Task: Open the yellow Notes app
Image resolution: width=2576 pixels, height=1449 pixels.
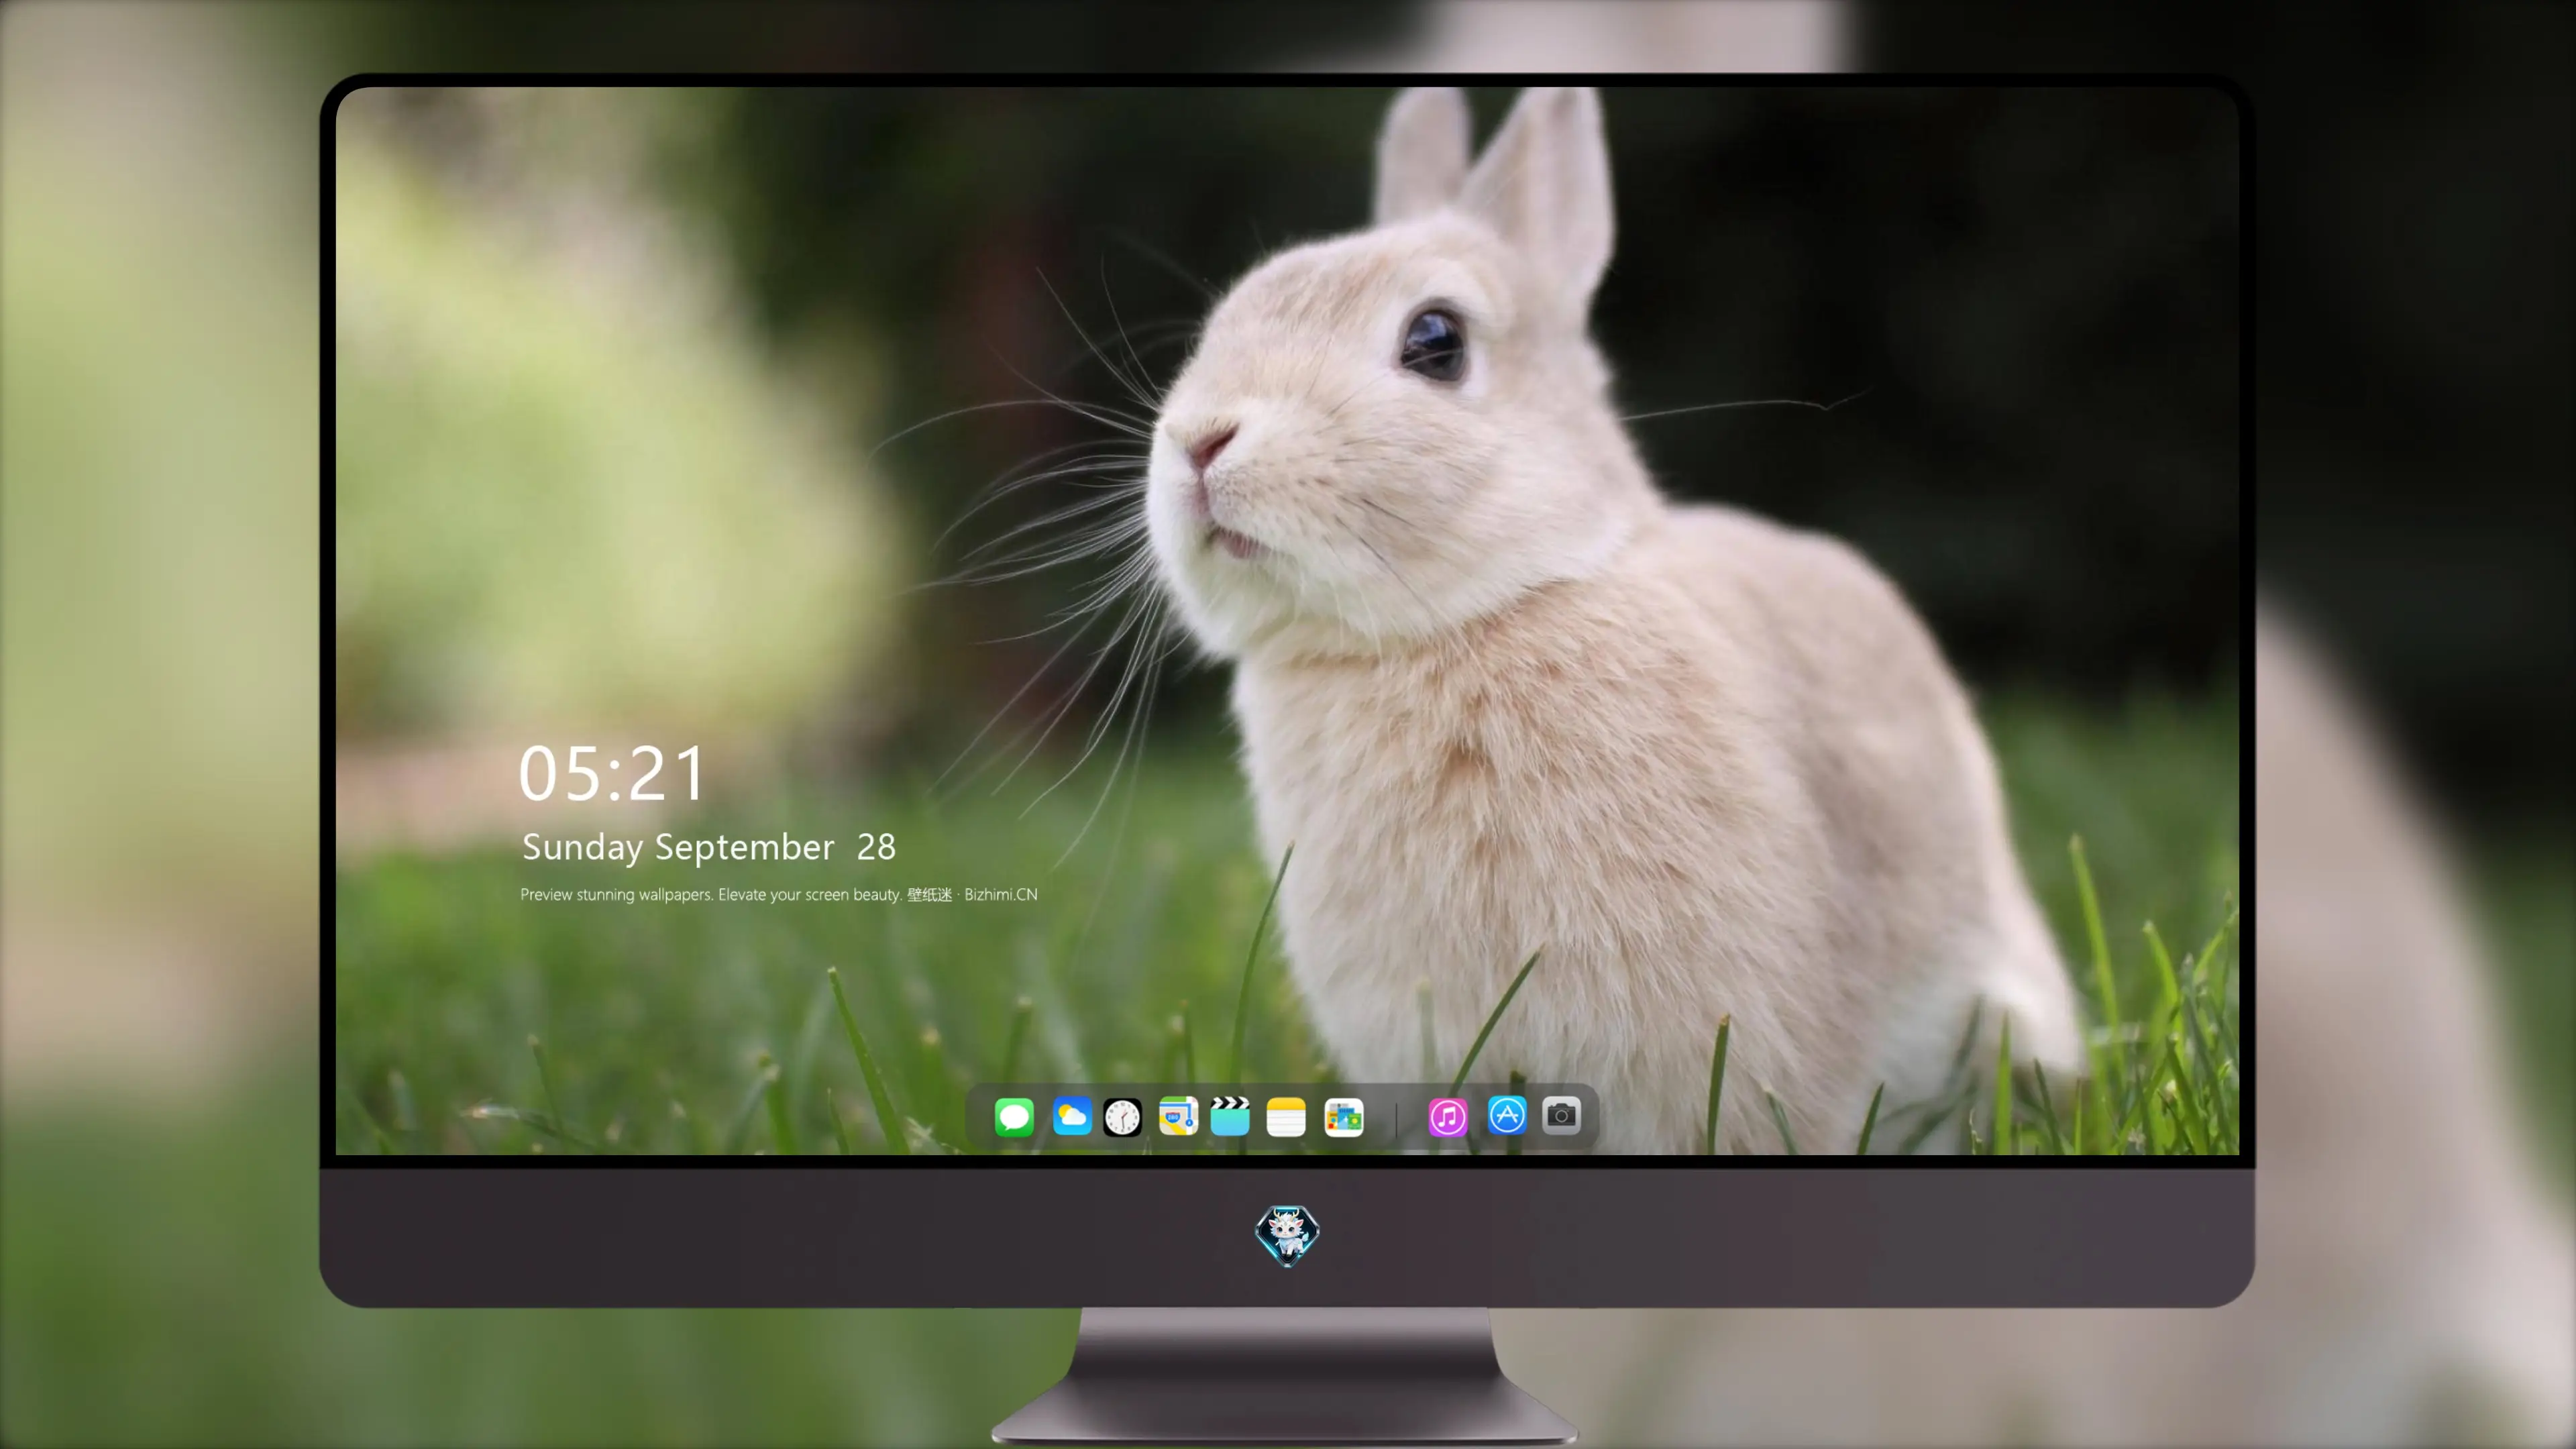Action: pyautogui.click(x=1286, y=1116)
